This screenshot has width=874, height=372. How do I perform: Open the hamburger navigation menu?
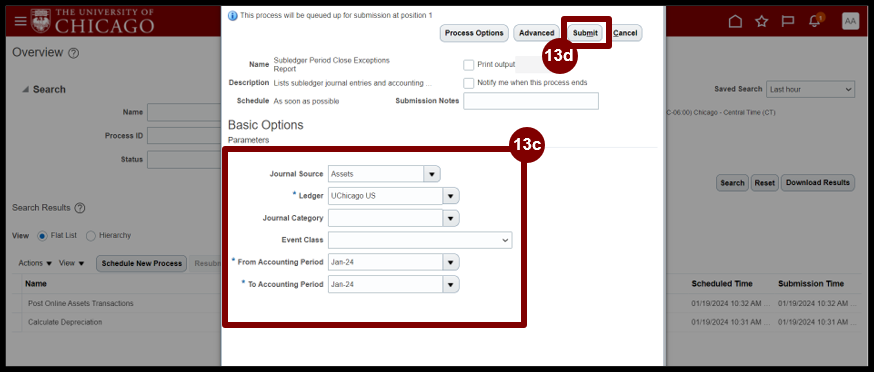(21, 21)
